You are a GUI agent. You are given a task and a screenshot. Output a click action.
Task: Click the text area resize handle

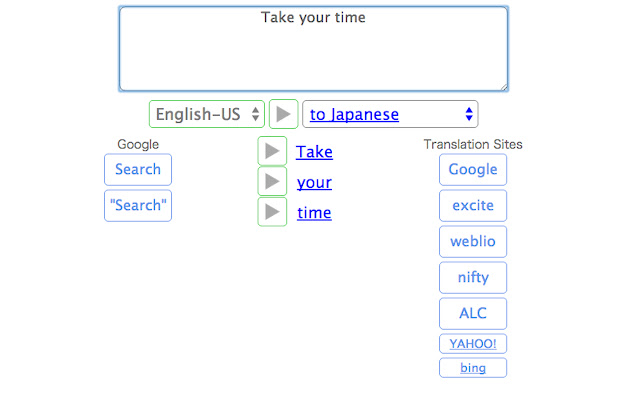pos(503,87)
